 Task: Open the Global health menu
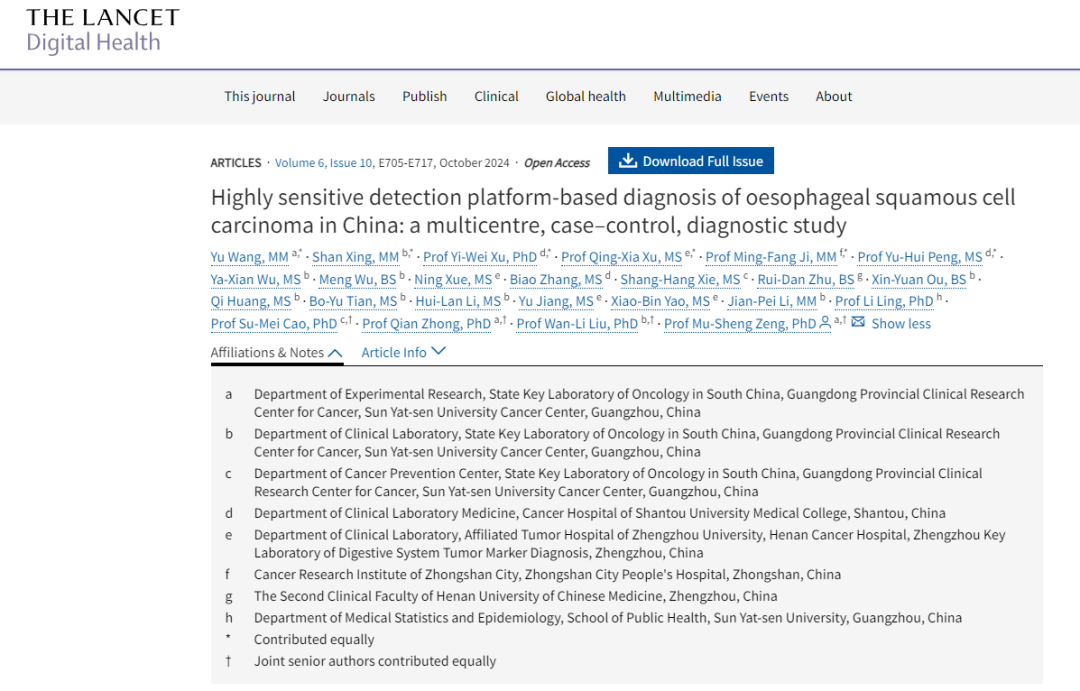586,96
